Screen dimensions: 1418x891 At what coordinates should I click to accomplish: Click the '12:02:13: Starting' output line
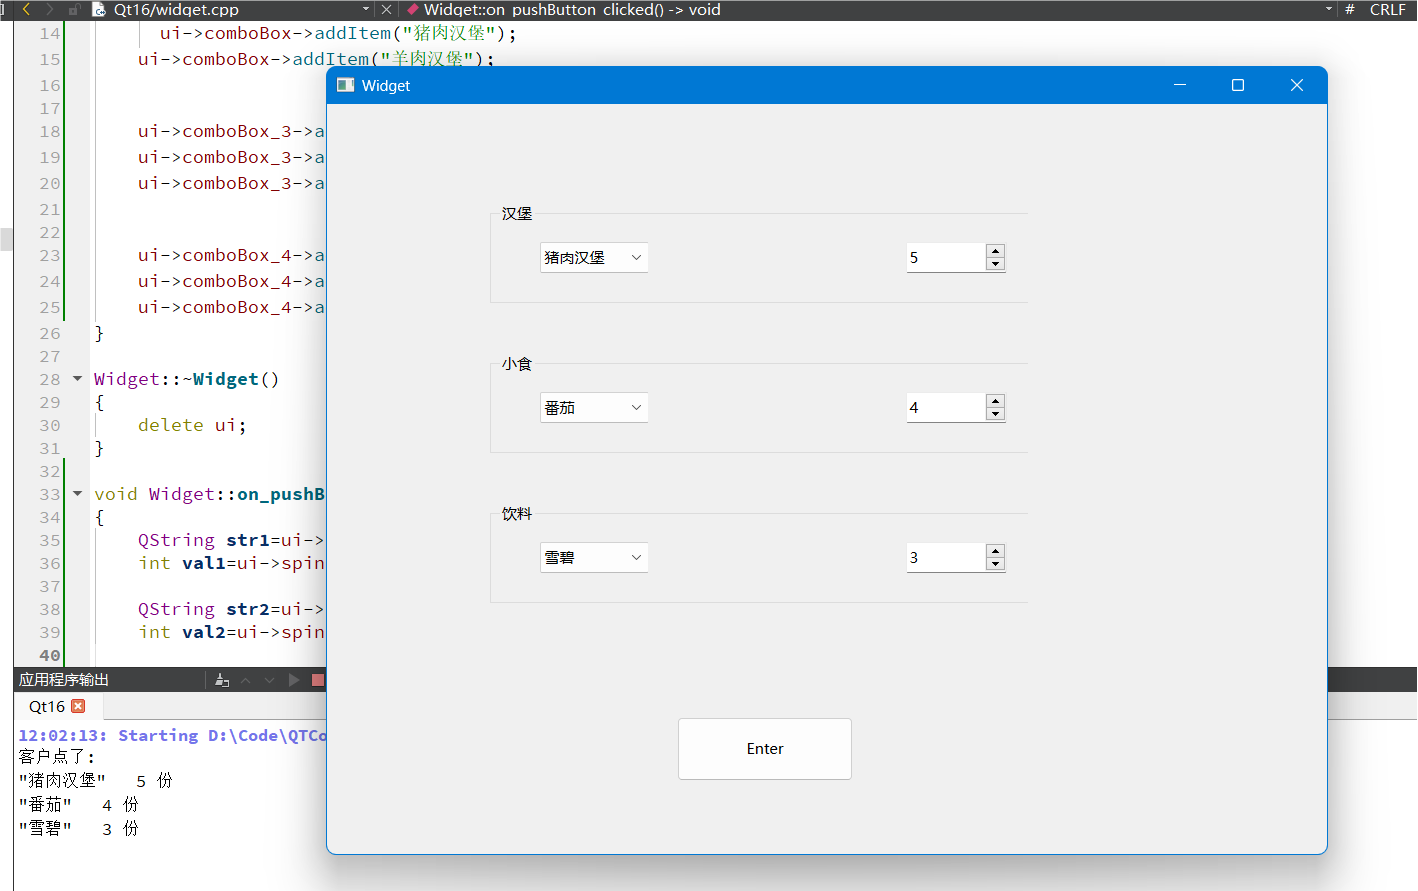point(172,735)
